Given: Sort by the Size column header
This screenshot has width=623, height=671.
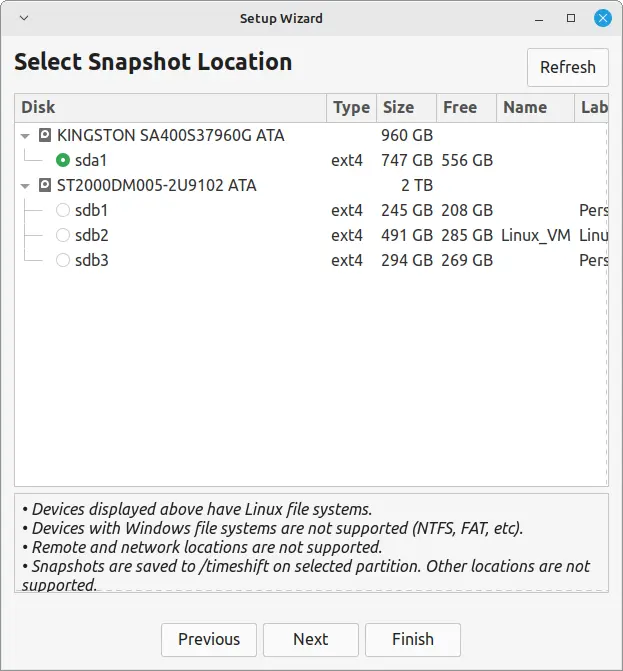Looking at the screenshot, I should click(x=398, y=107).
